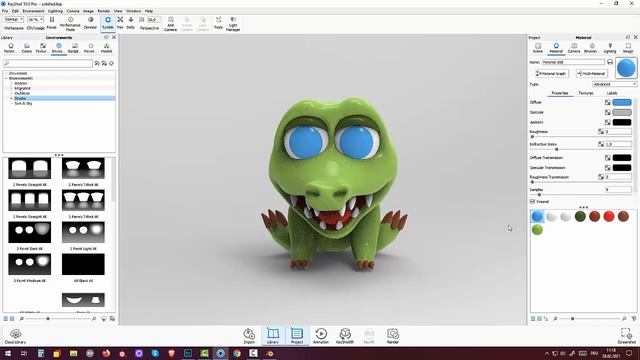Viewport: 640px width, 360px height.
Task: Expand the Studio folder in environments tree
Action: coord(11,98)
